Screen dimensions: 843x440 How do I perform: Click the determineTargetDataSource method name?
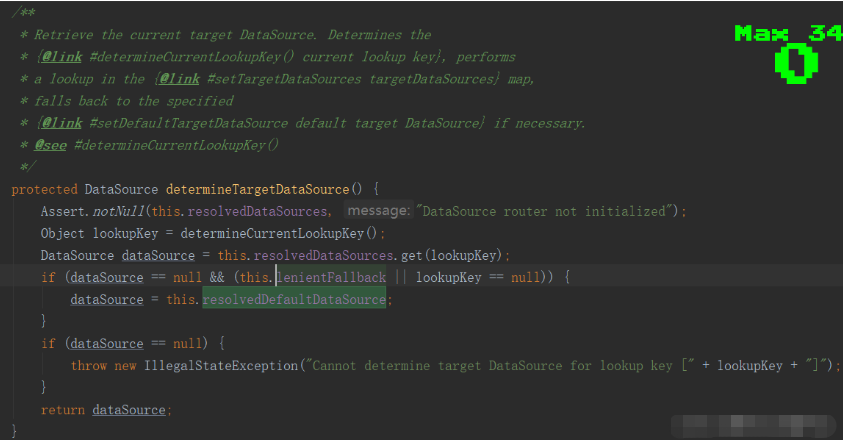(258, 189)
